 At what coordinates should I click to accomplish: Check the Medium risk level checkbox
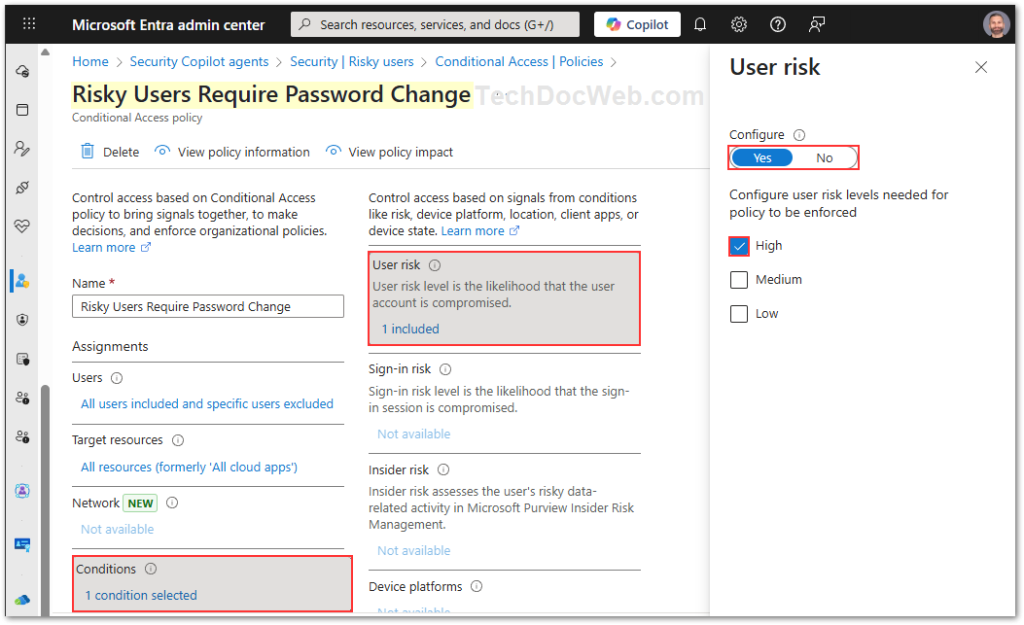[x=739, y=280]
